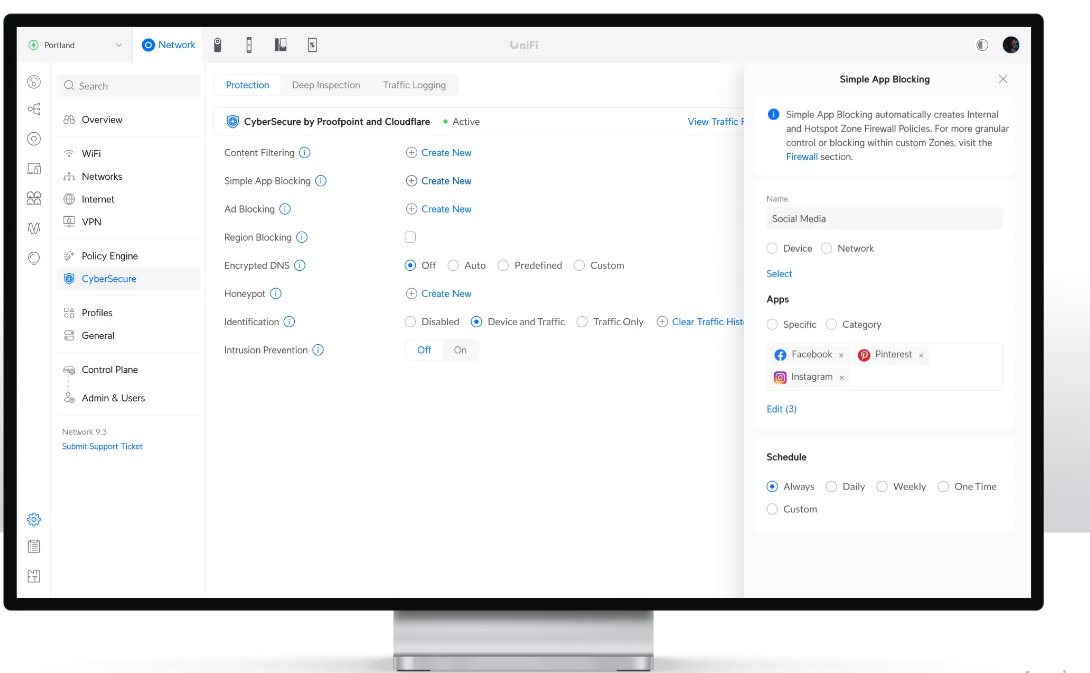Enable the Region Blocking checkbox
This screenshot has height=673, width=1090.
pos(410,237)
